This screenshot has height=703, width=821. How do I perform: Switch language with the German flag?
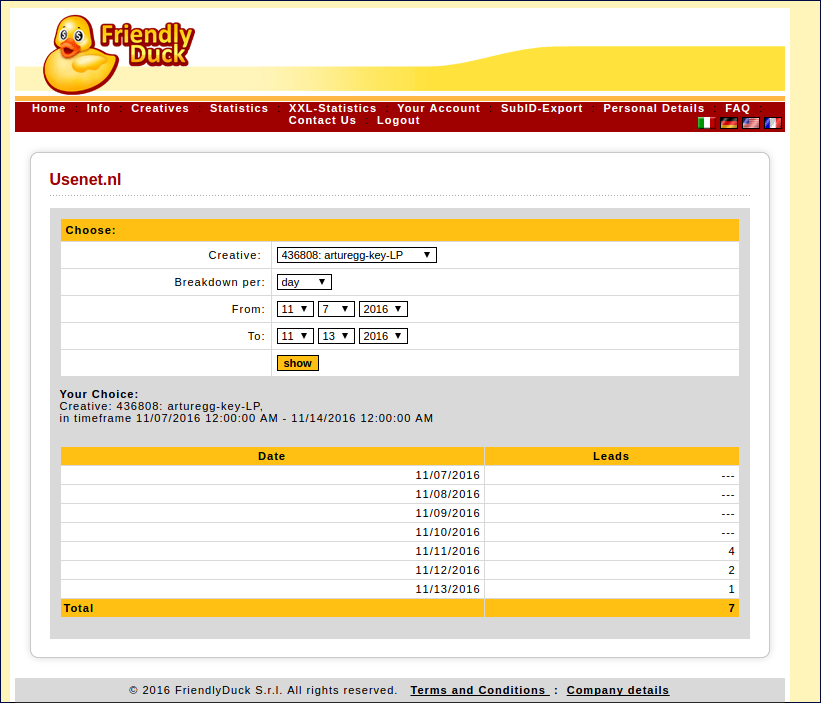728,123
